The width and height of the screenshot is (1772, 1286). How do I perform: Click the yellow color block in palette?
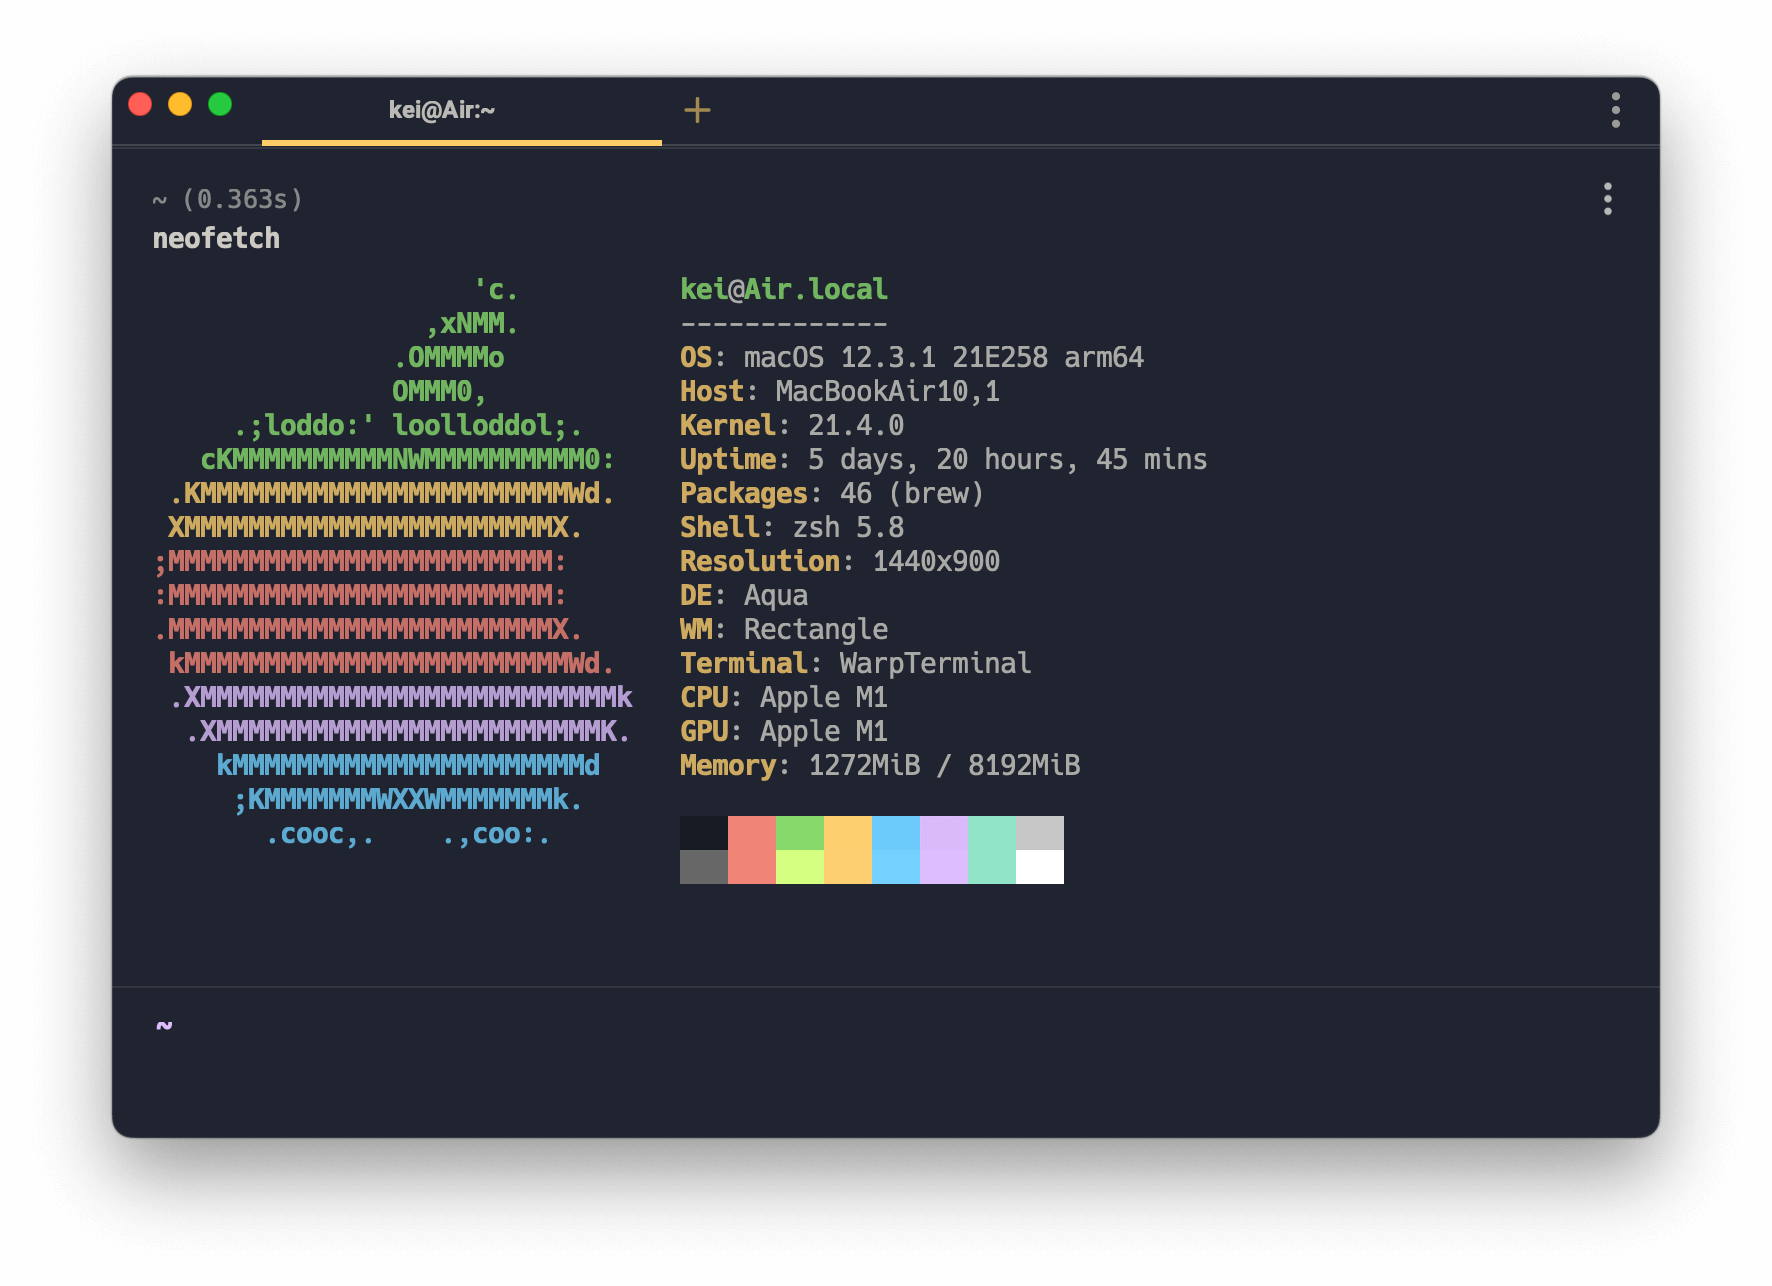[848, 850]
